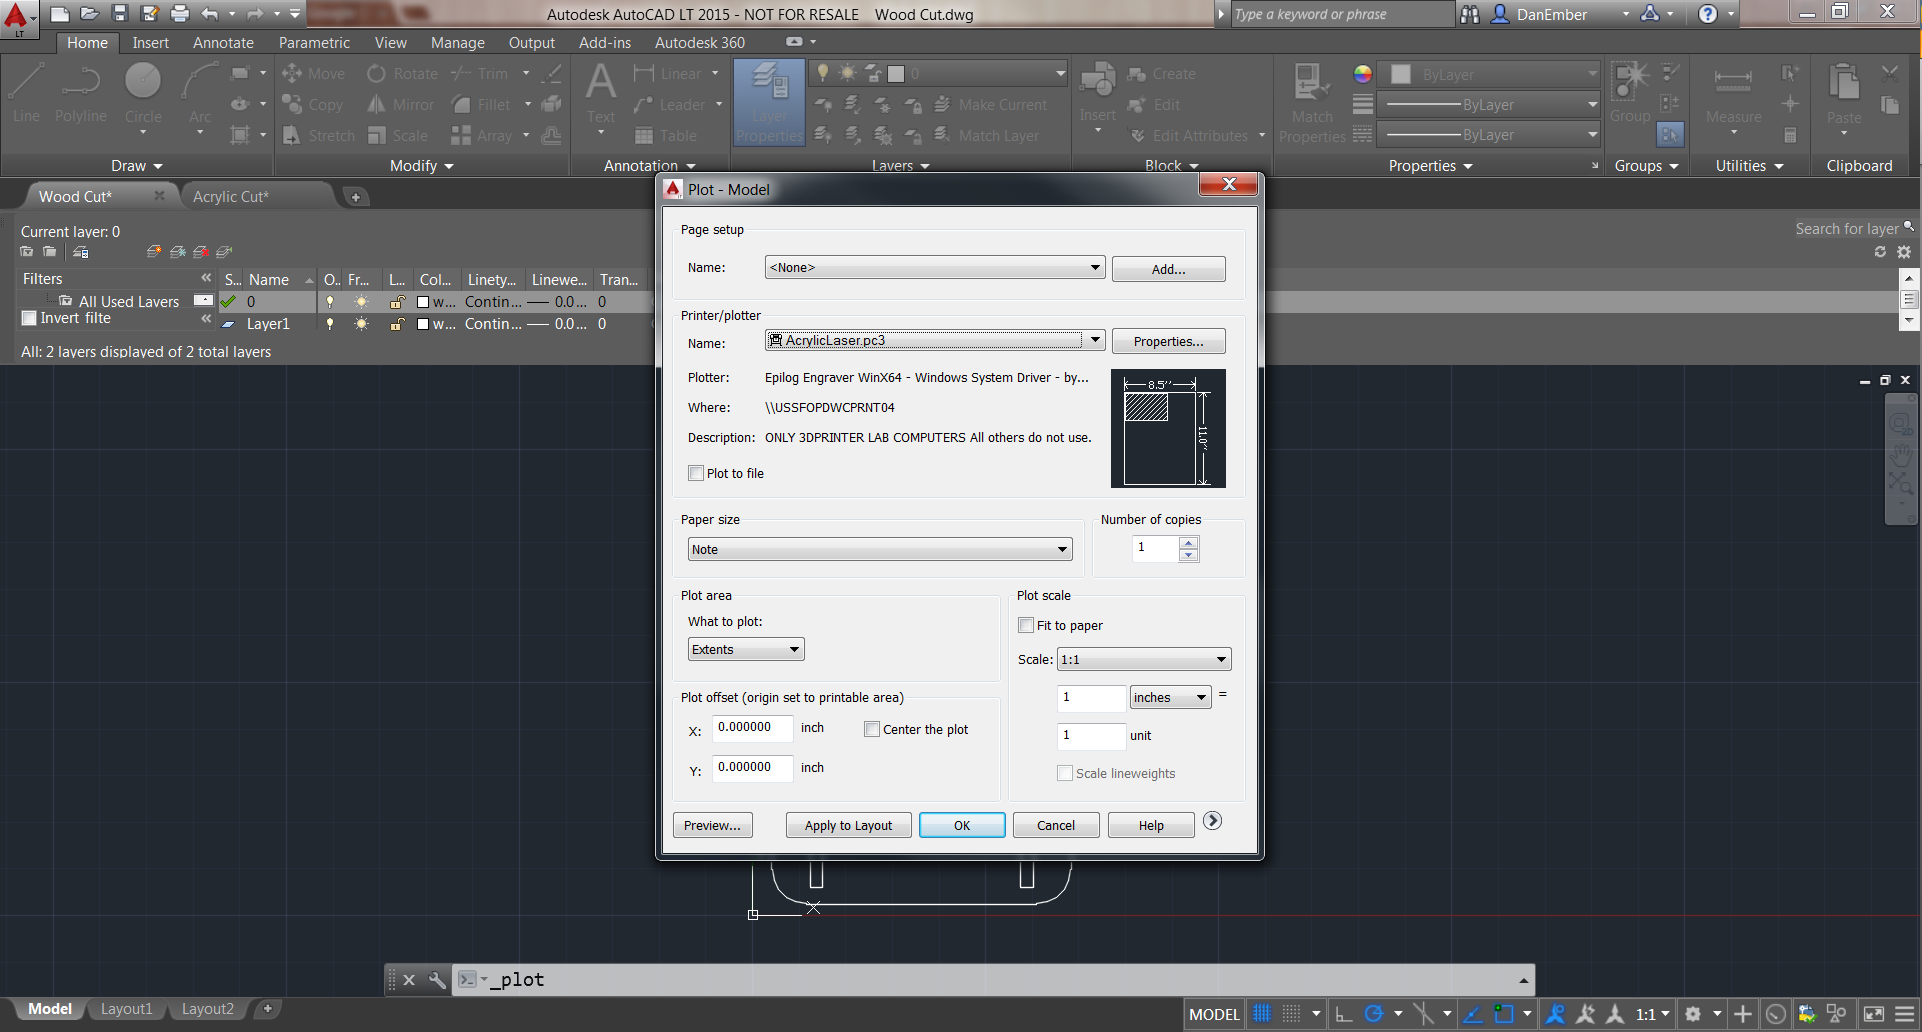Open the inches units dropdown
Image resolution: width=1922 pixels, height=1032 pixels.
(1170, 697)
